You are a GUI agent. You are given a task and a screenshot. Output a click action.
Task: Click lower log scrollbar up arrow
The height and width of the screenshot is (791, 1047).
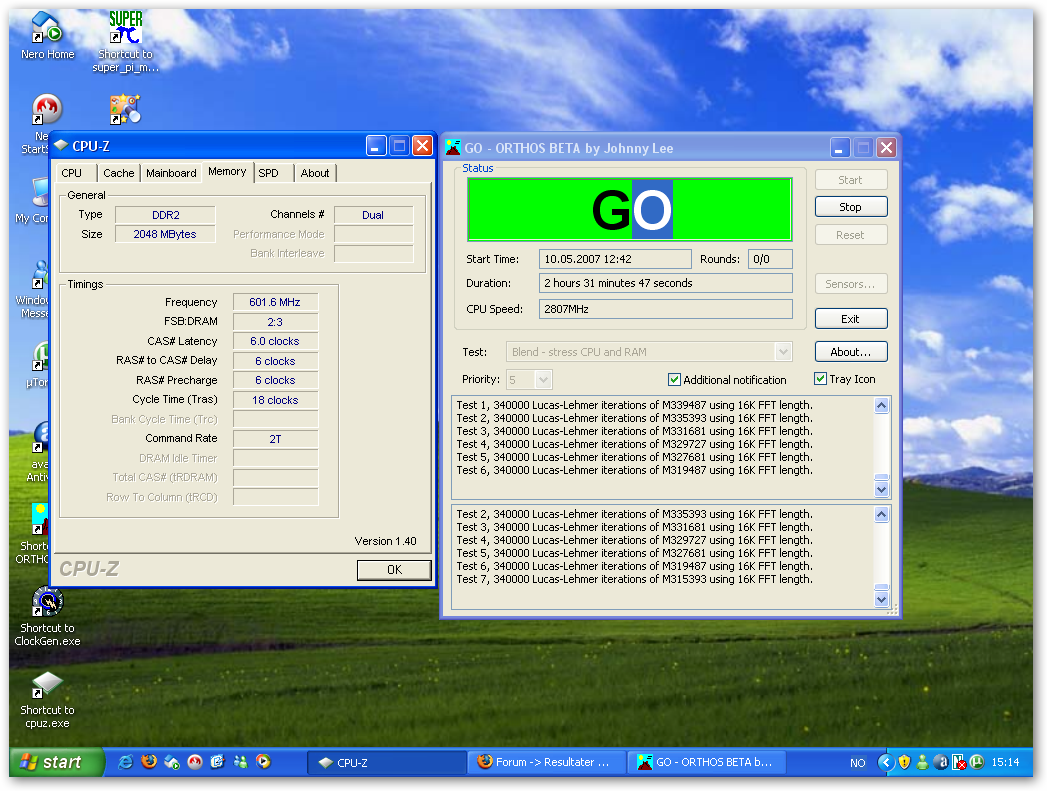[x=881, y=515]
